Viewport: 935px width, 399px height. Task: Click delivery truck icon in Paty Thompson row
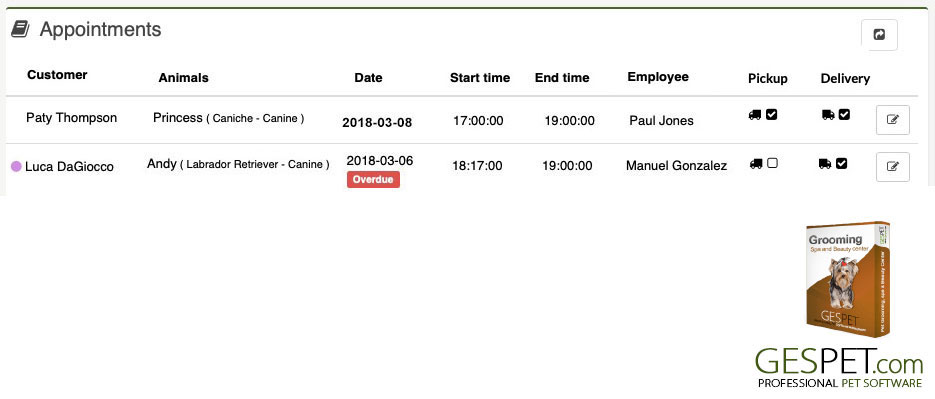tap(828, 115)
